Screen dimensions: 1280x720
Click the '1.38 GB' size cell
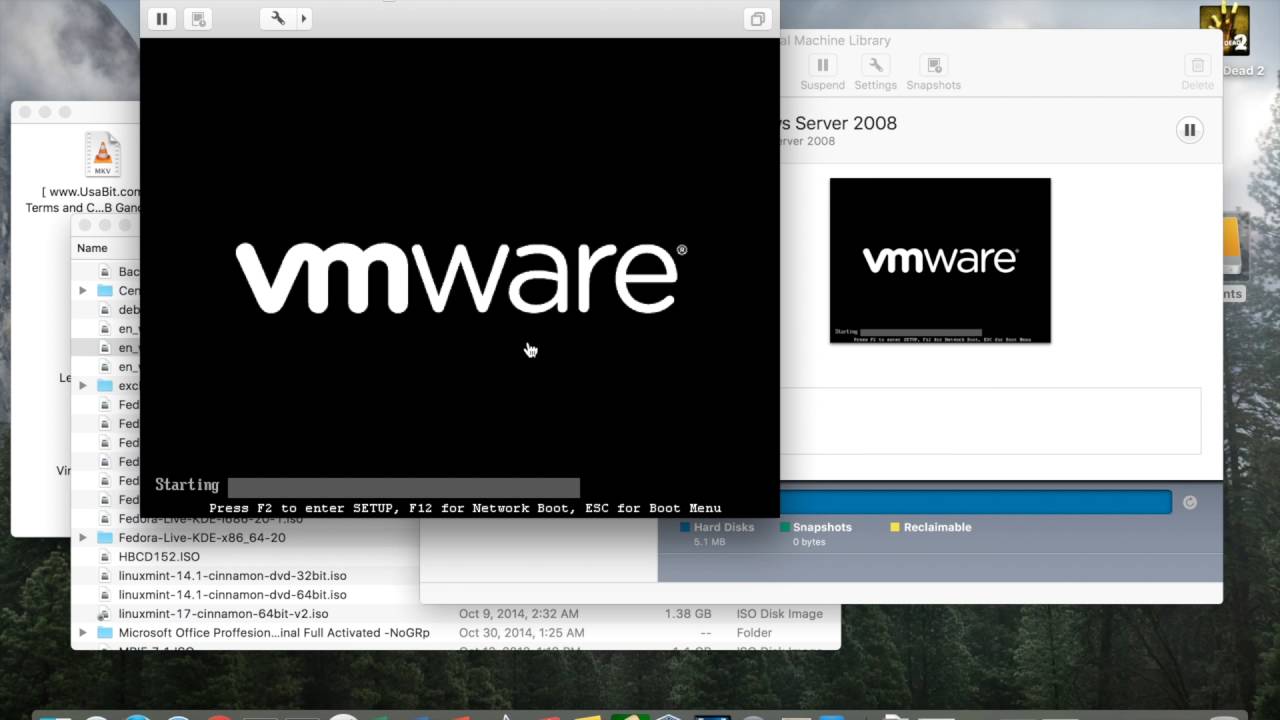tap(688, 614)
